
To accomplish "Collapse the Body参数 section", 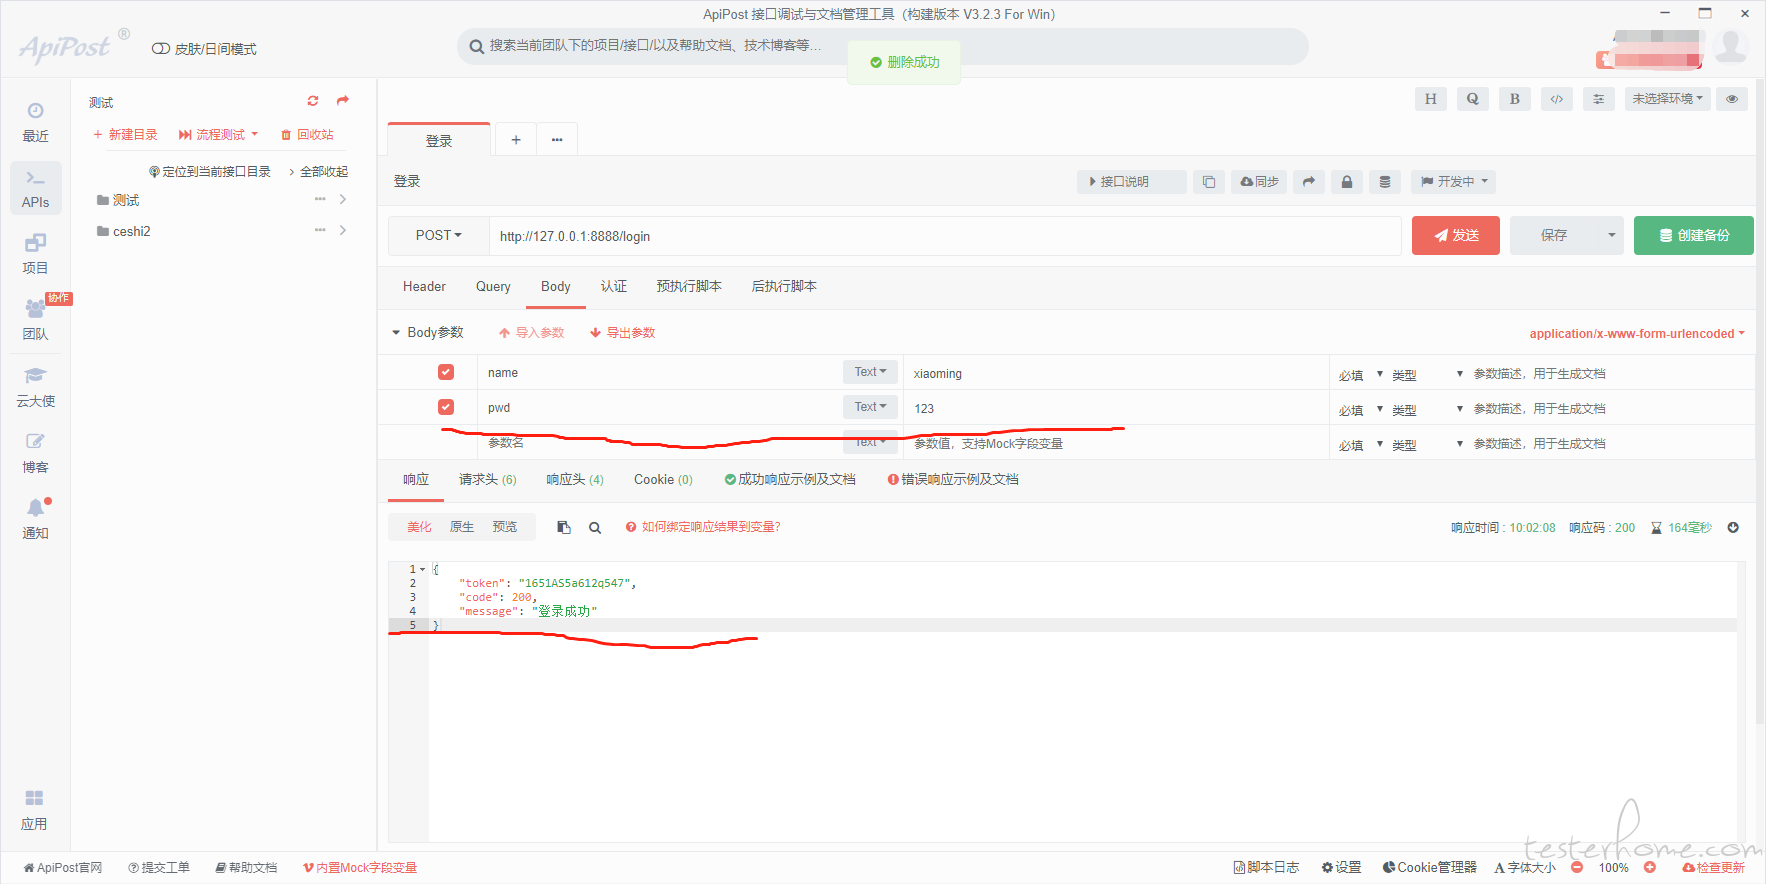I will (x=396, y=333).
